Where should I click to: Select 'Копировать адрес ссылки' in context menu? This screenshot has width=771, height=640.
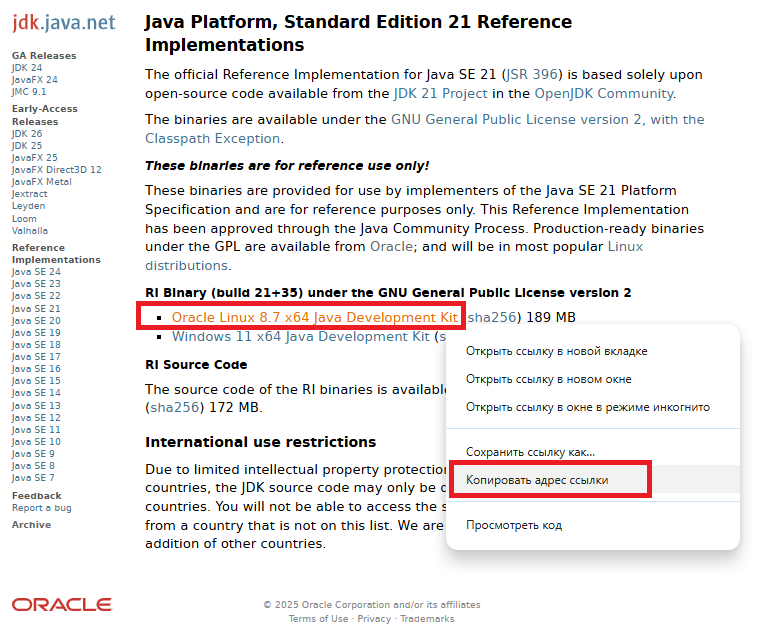[593, 480]
